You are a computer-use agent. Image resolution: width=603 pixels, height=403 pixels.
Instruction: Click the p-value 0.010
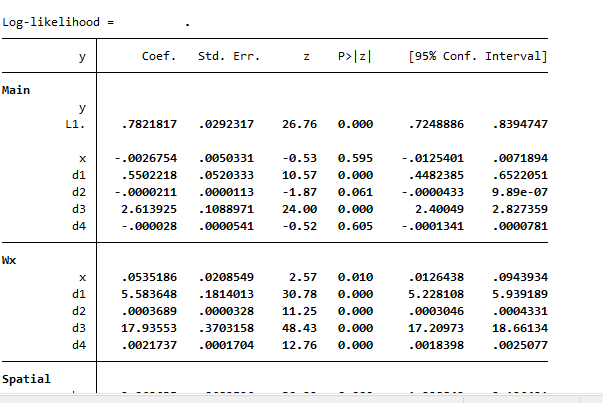355,277
